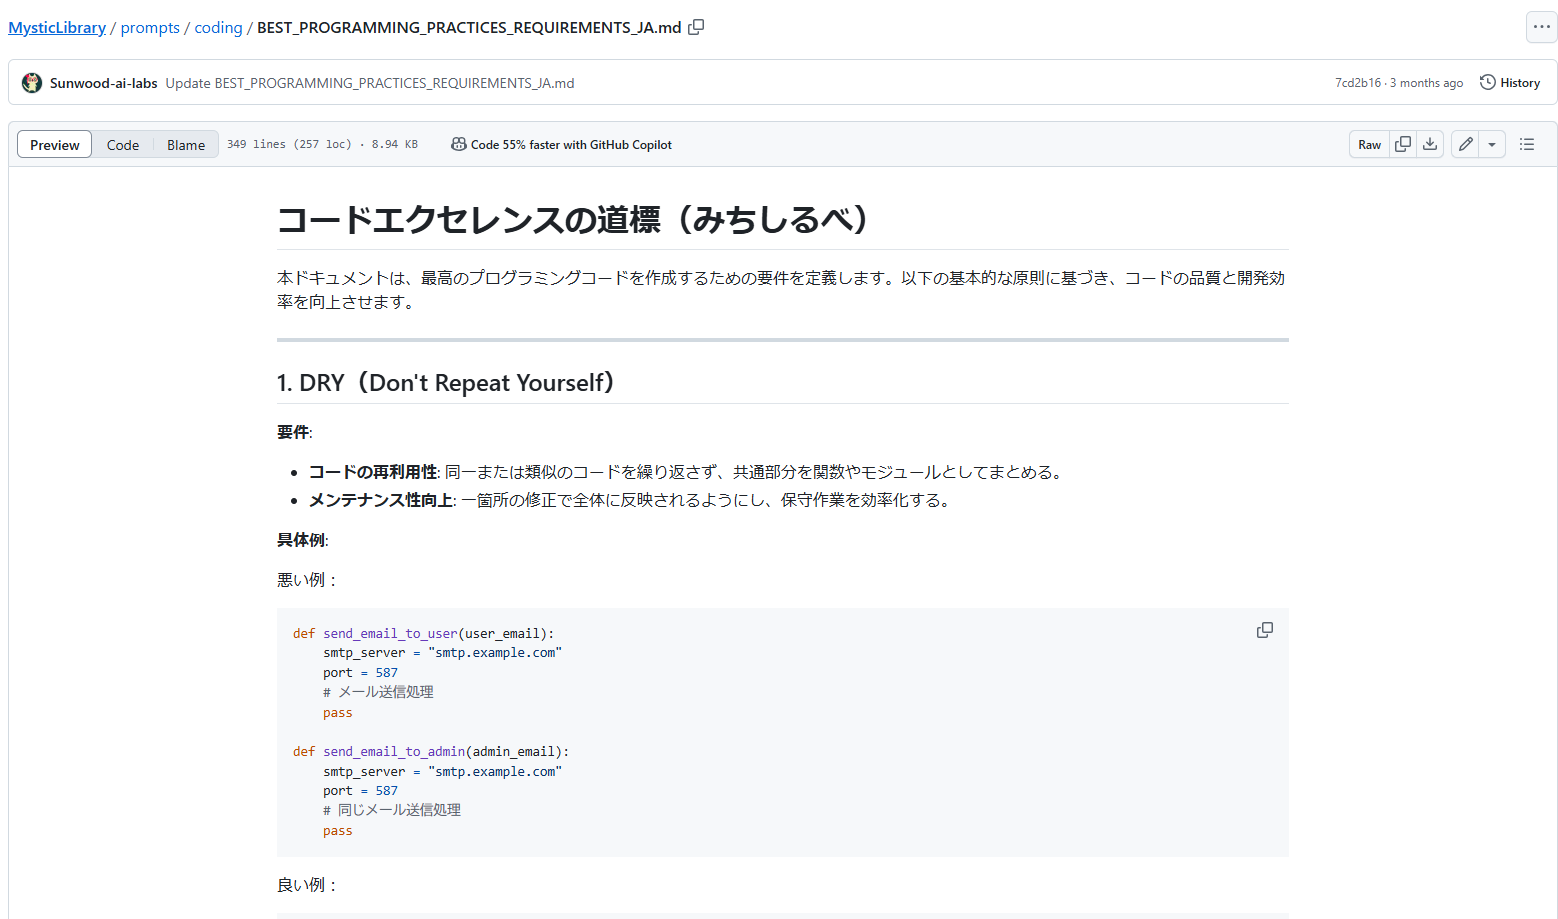Download the raw file

[x=1430, y=144]
